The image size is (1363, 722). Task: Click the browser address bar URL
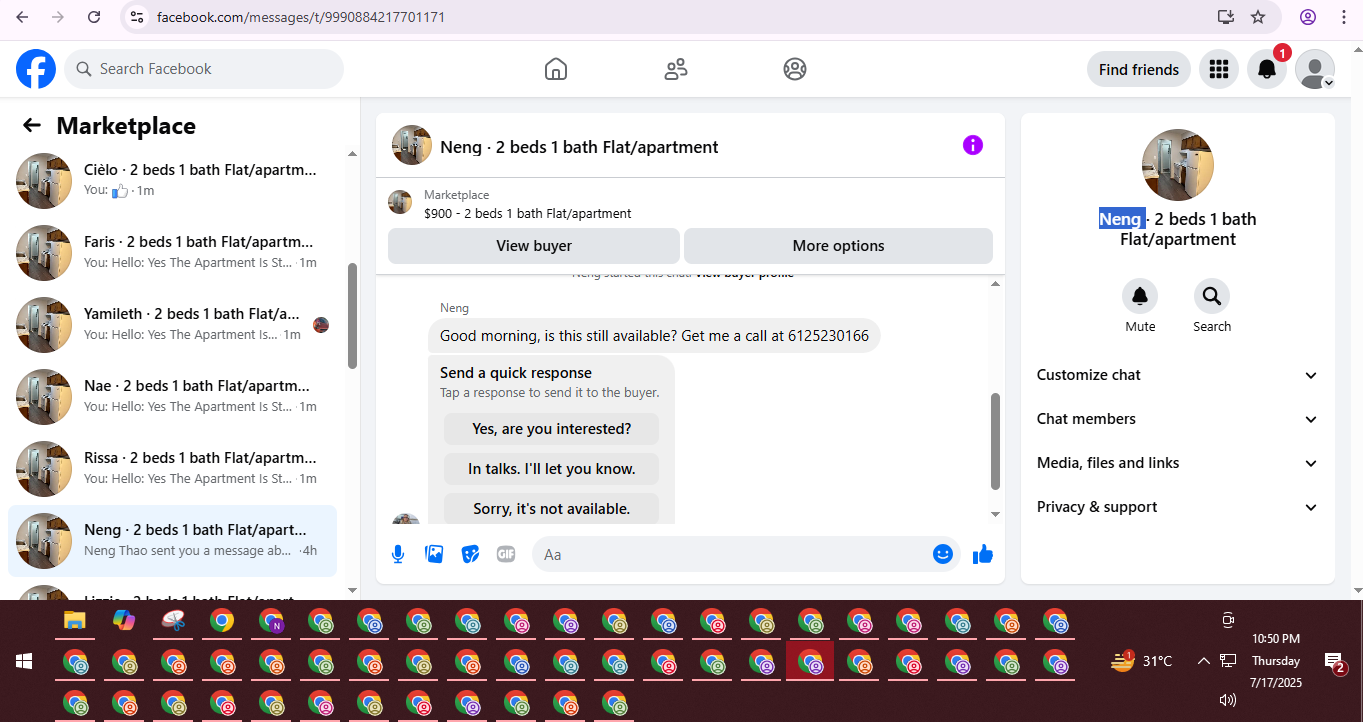[301, 17]
